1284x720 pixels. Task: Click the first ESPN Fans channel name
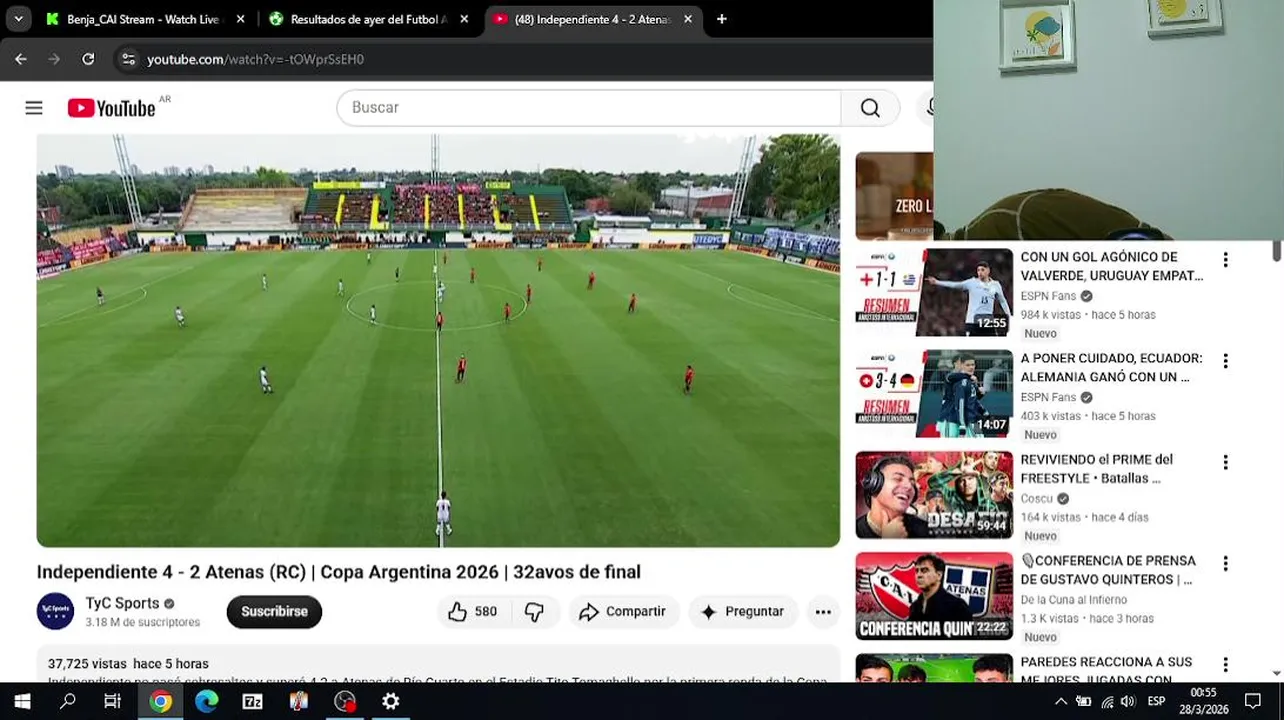click(1048, 296)
